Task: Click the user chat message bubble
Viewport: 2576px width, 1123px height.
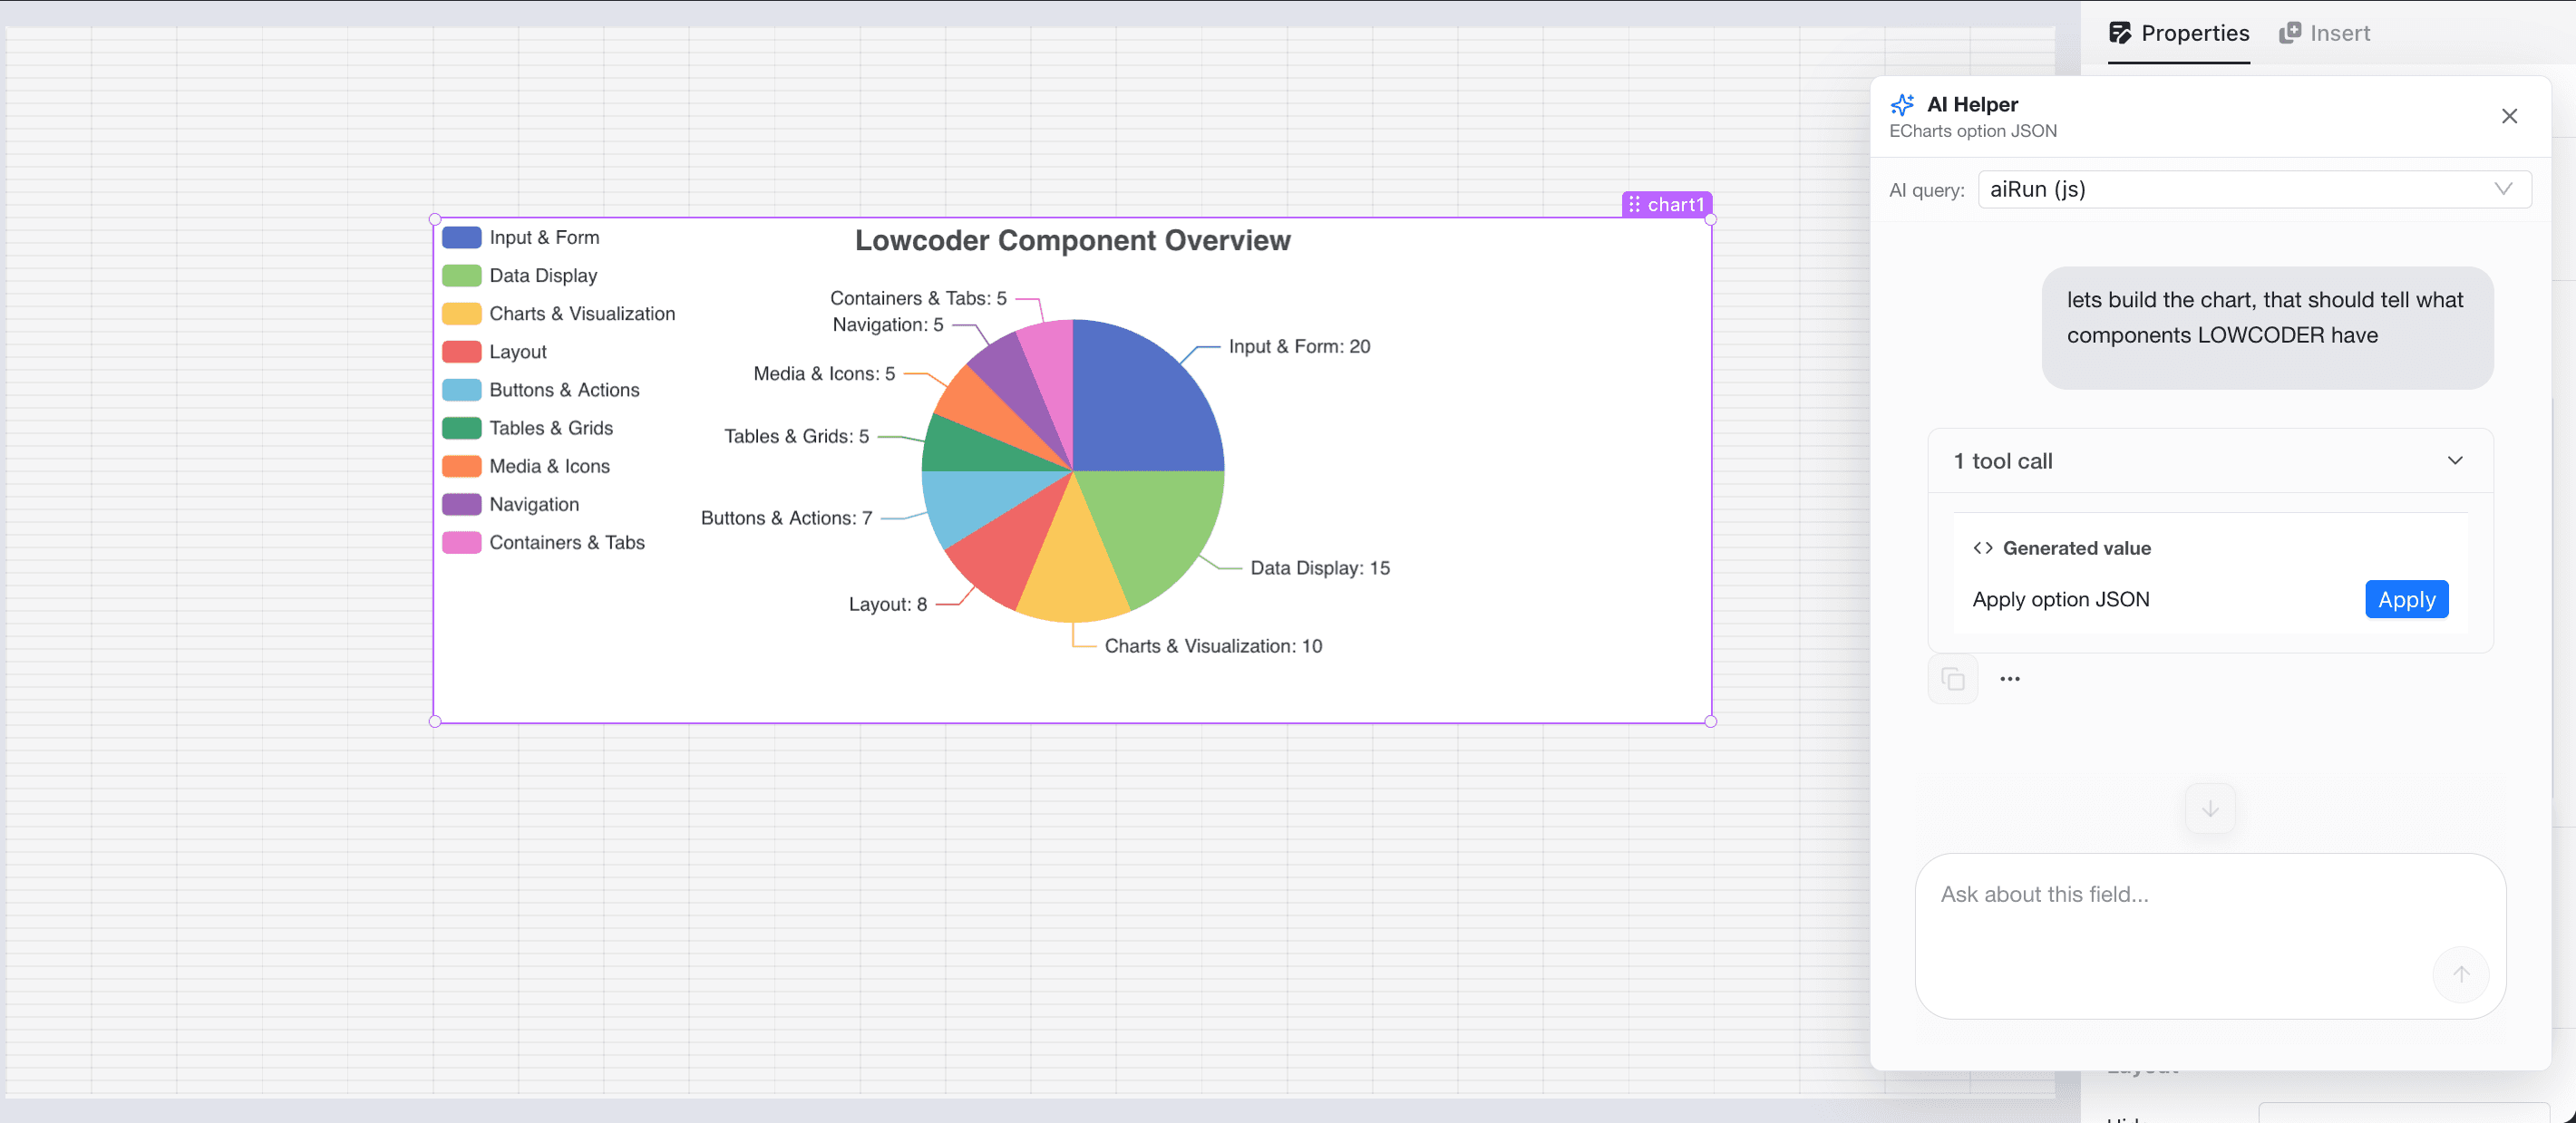Action: click(x=2267, y=327)
